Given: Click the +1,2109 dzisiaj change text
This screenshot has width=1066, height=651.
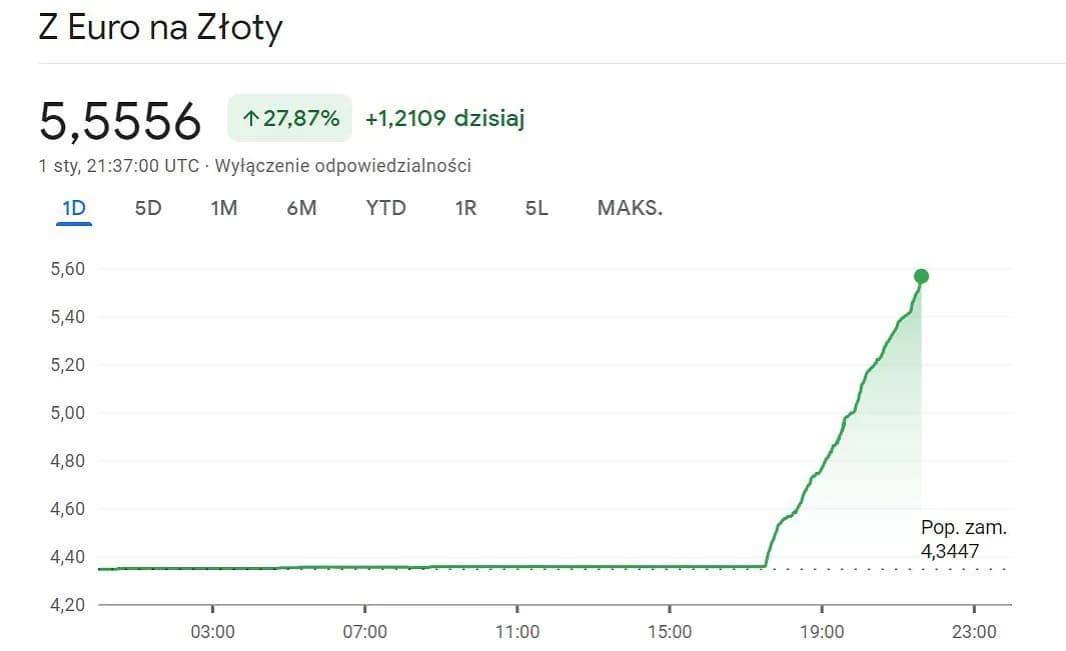Looking at the screenshot, I should 445,119.
